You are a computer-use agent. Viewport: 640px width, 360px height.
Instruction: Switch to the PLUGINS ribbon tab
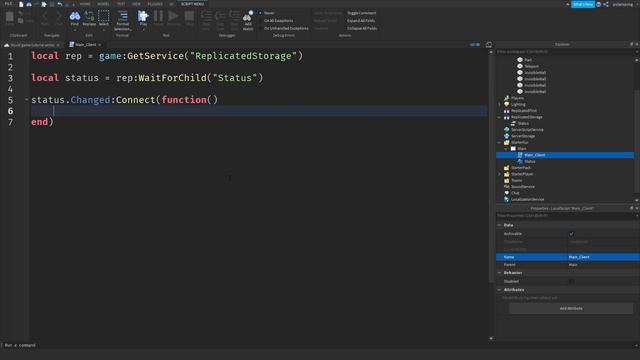coord(155,4)
